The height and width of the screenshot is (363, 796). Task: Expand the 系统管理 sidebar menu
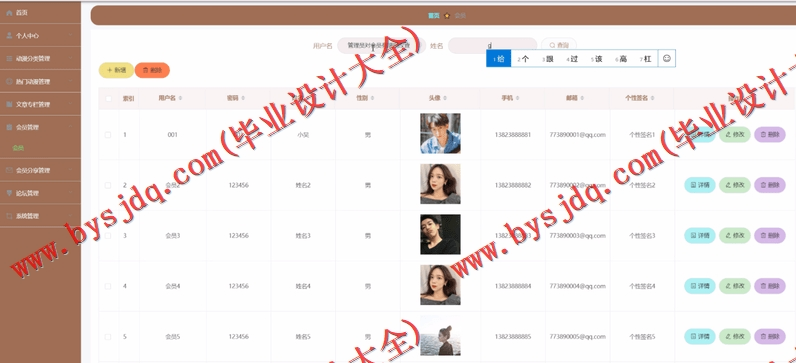(x=40, y=216)
